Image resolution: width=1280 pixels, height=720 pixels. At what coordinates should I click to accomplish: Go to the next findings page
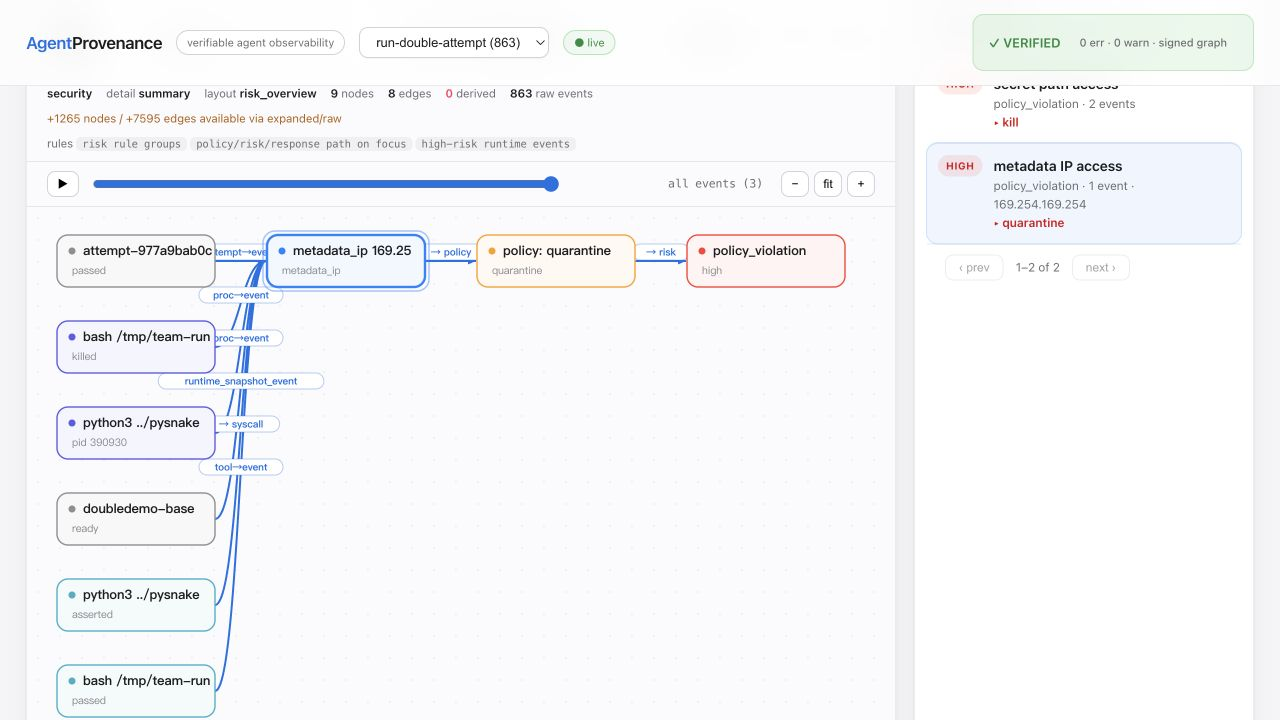tap(1101, 268)
